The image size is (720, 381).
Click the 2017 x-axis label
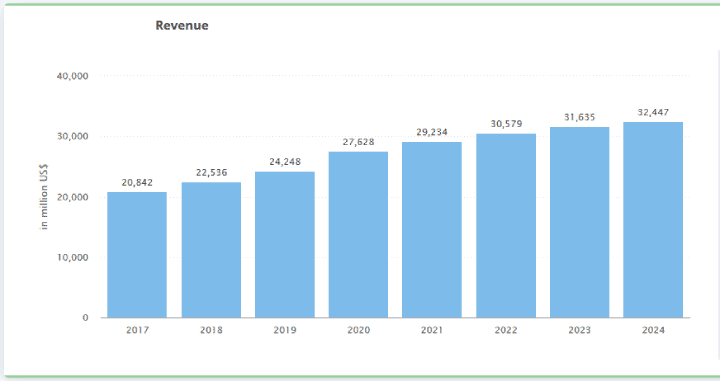point(137,330)
